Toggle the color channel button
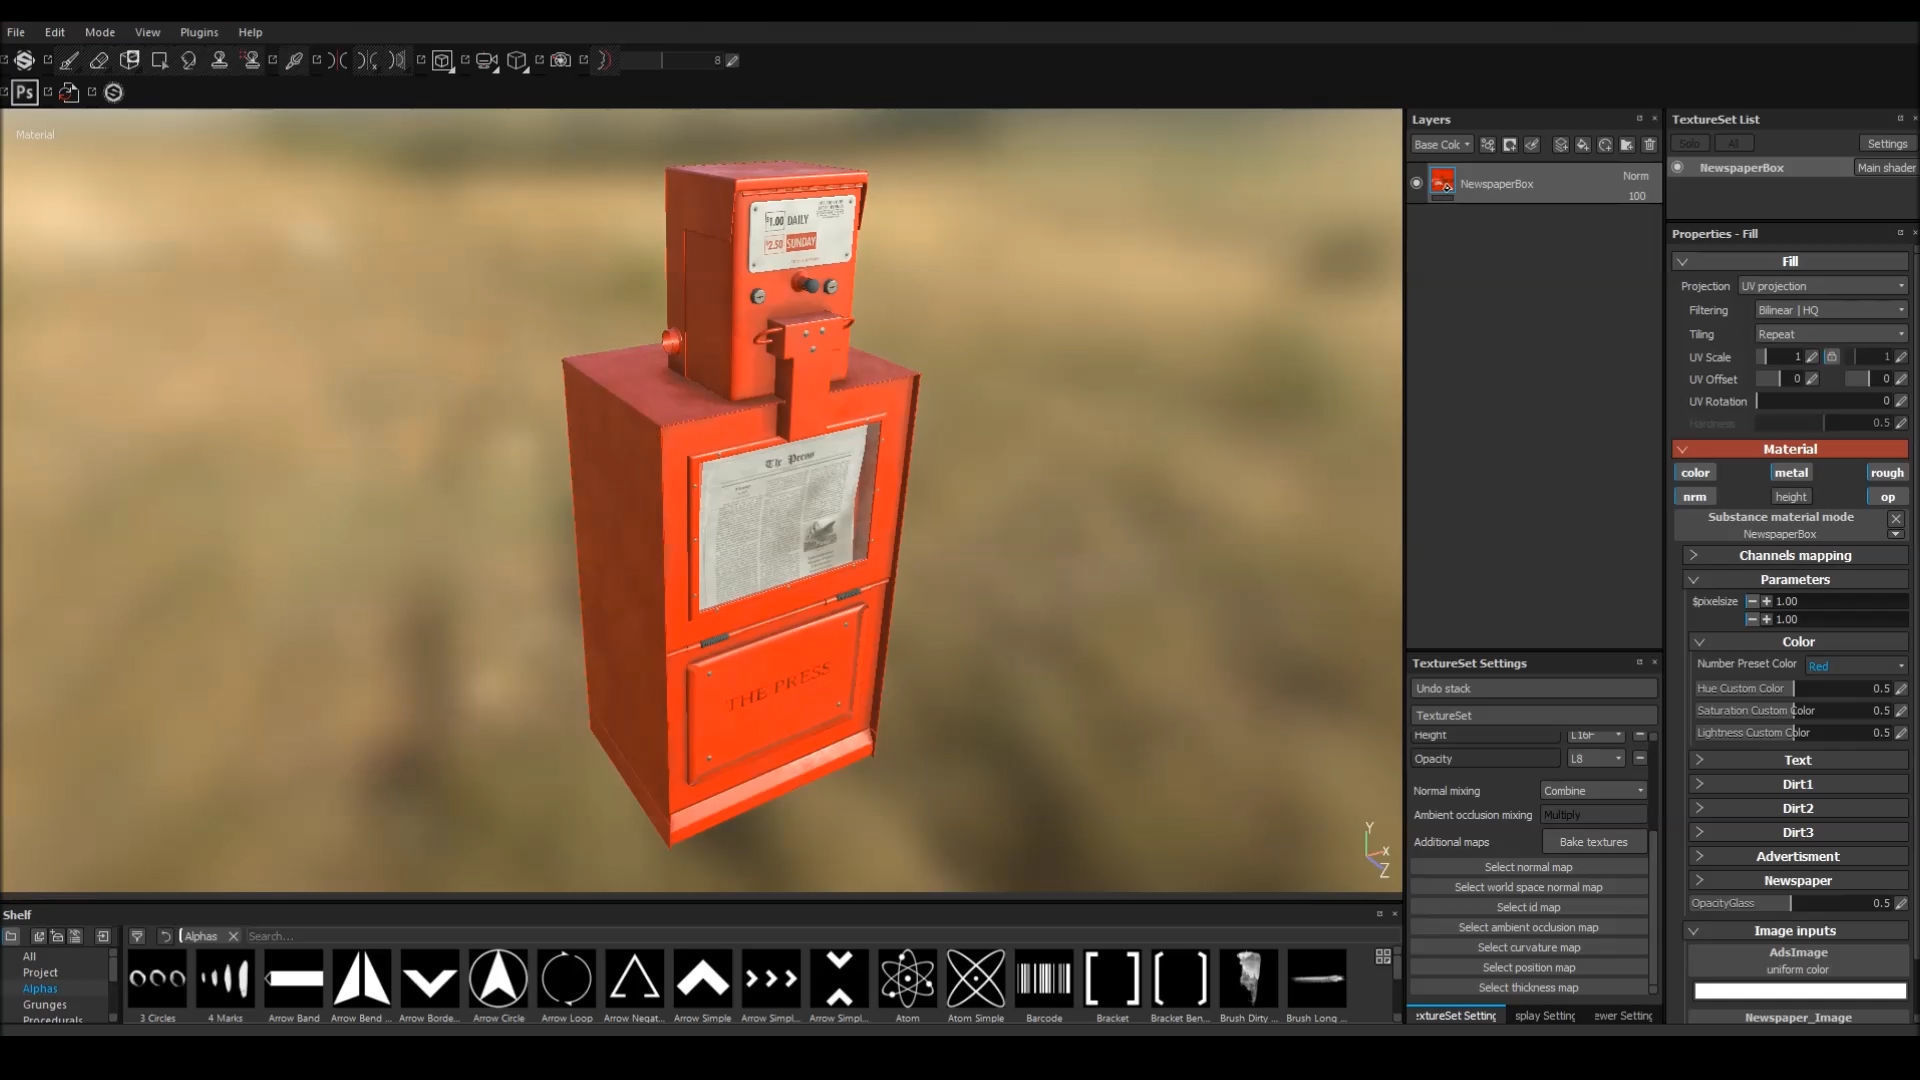This screenshot has width=1920, height=1080. point(1695,473)
